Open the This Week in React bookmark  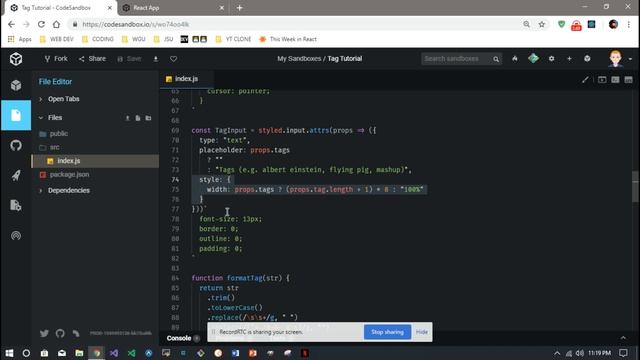coord(288,39)
